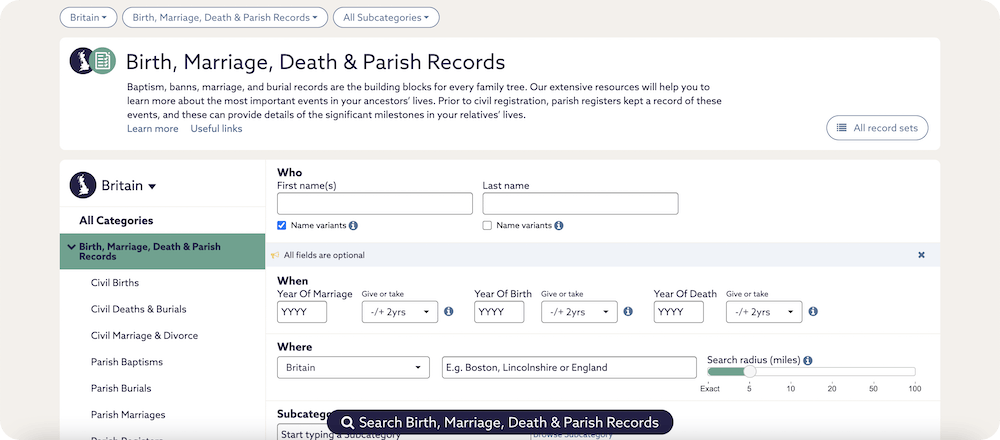
Task: Click info icon next to Year Of Marriage range
Action: (x=449, y=312)
